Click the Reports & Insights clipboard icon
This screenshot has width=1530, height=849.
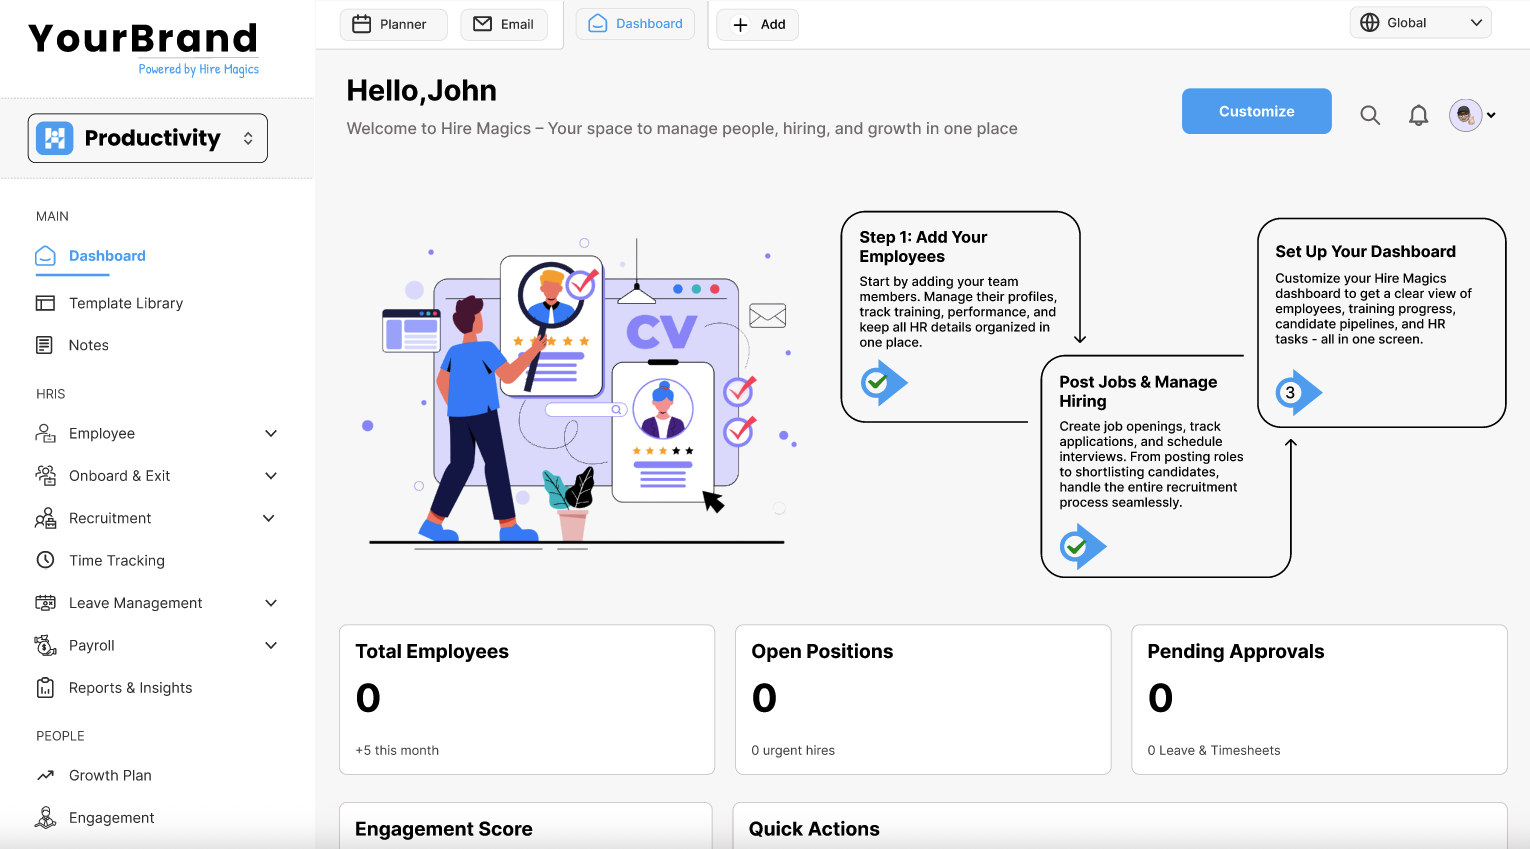(x=45, y=688)
